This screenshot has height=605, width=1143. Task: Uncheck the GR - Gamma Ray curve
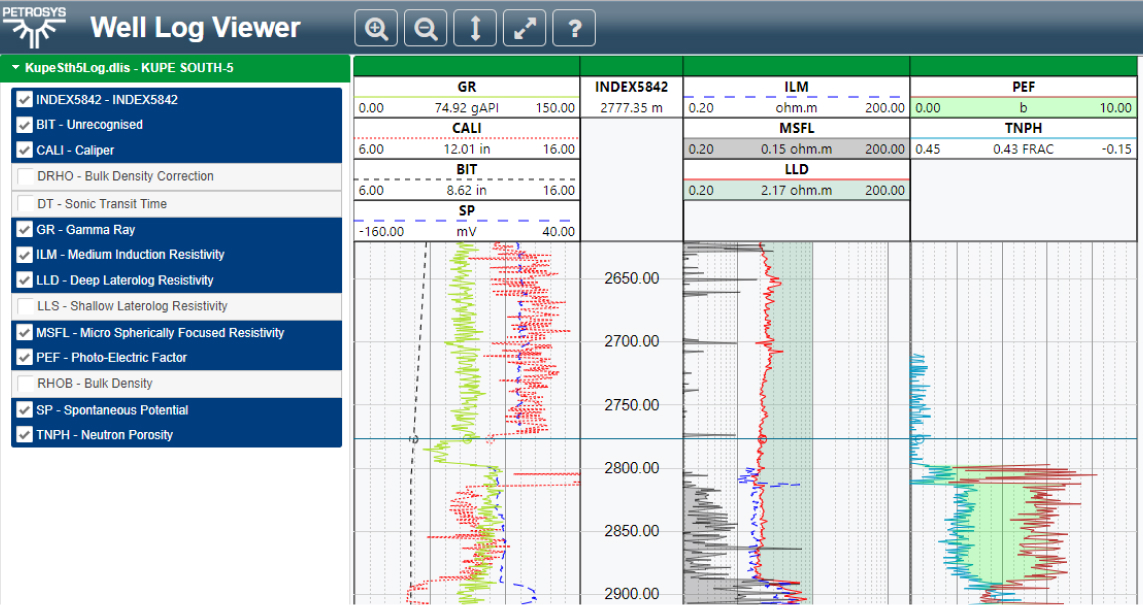coord(25,229)
